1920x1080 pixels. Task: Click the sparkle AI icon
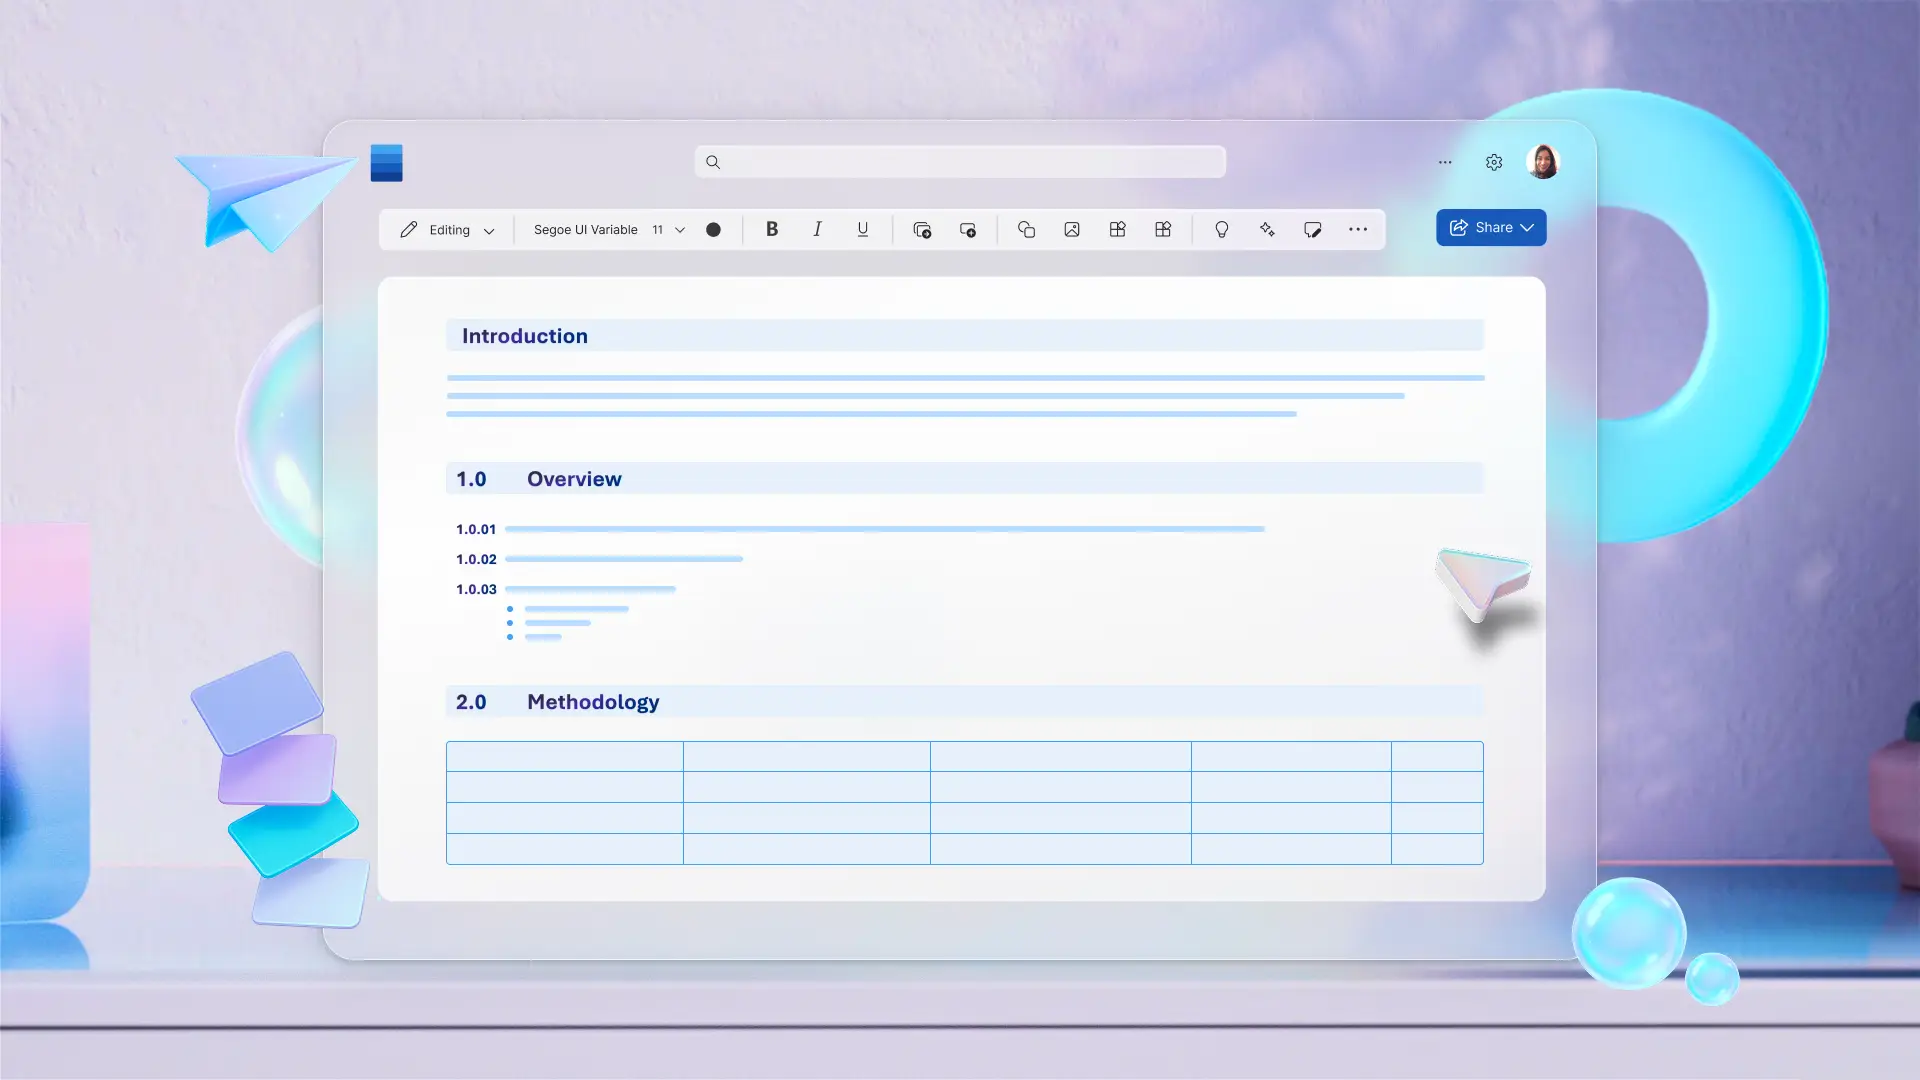coord(1267,229)
